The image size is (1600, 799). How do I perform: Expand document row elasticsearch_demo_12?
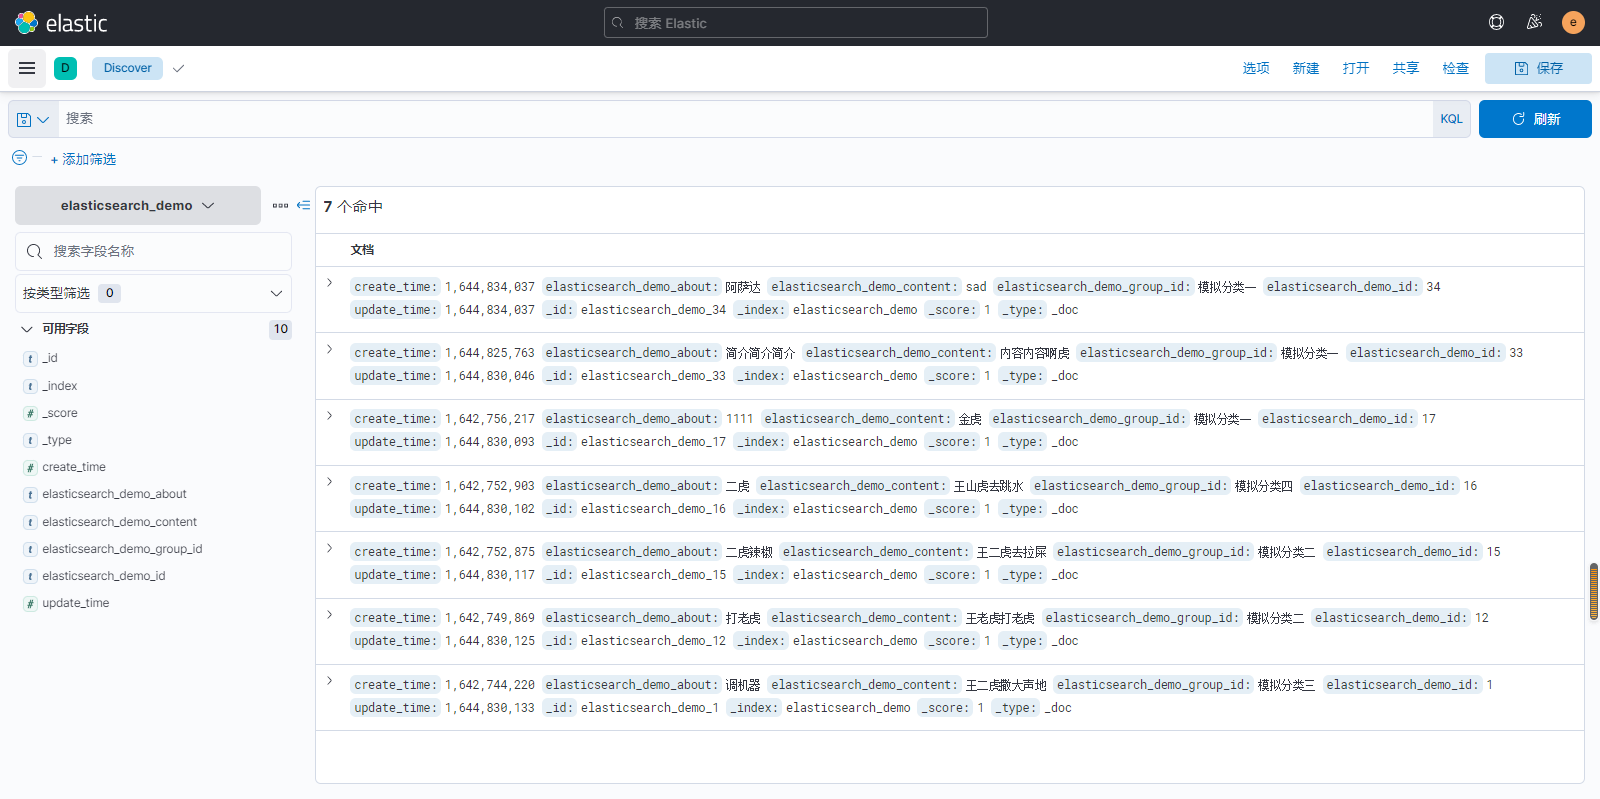pos(330,614)
